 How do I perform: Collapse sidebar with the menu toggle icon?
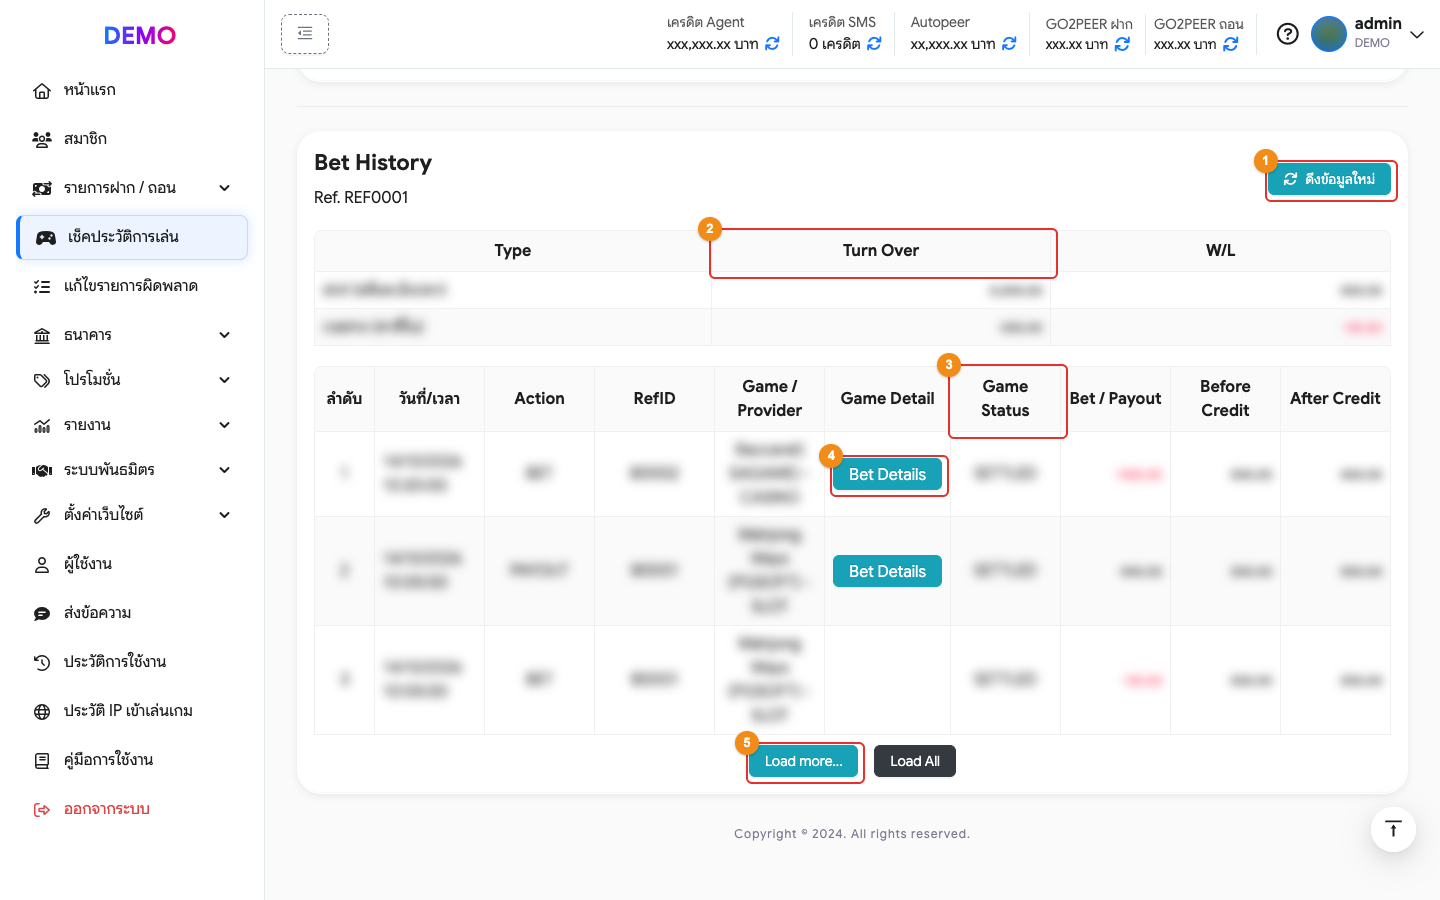(x=305, y=34)
